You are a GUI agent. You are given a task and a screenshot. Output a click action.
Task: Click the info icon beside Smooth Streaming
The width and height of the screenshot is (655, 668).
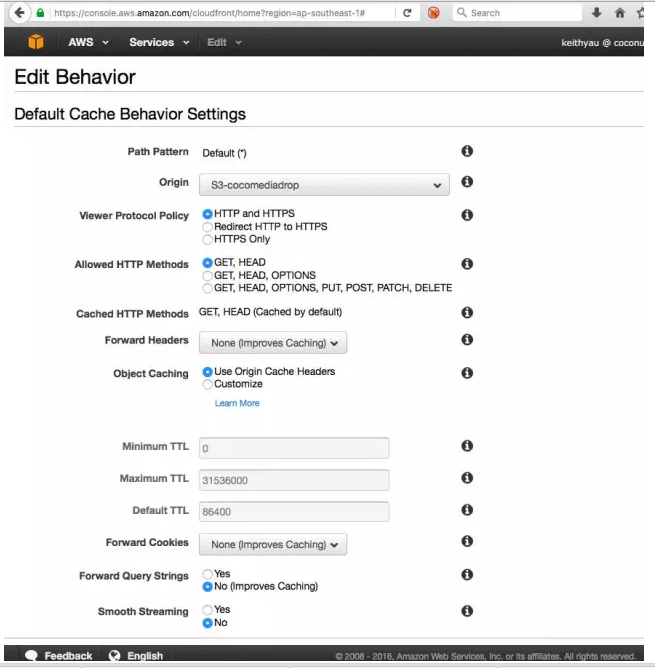tap(467, 611)
